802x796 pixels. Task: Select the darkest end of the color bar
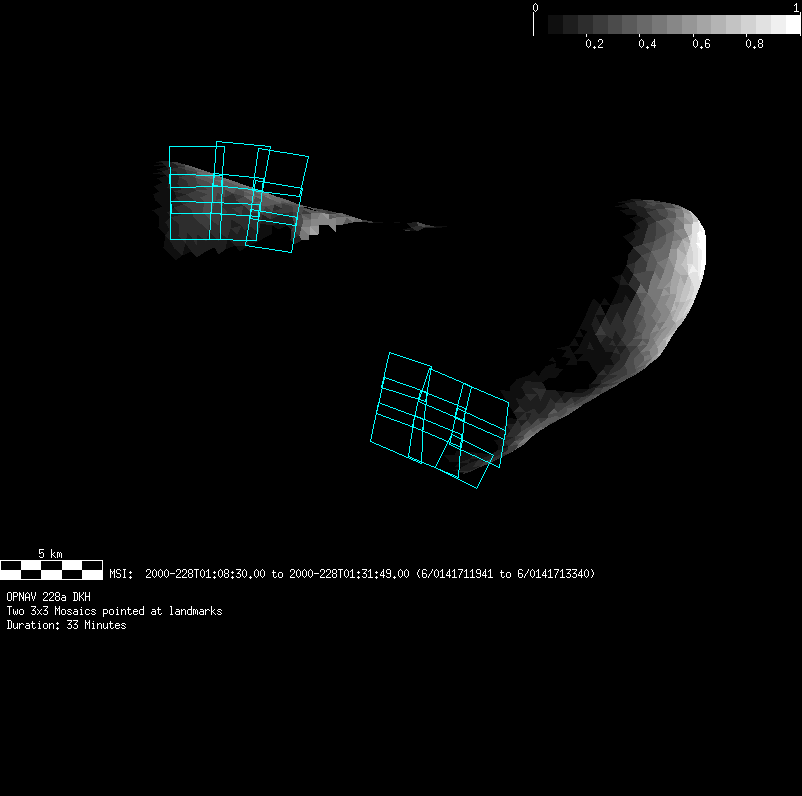(542, 25)
